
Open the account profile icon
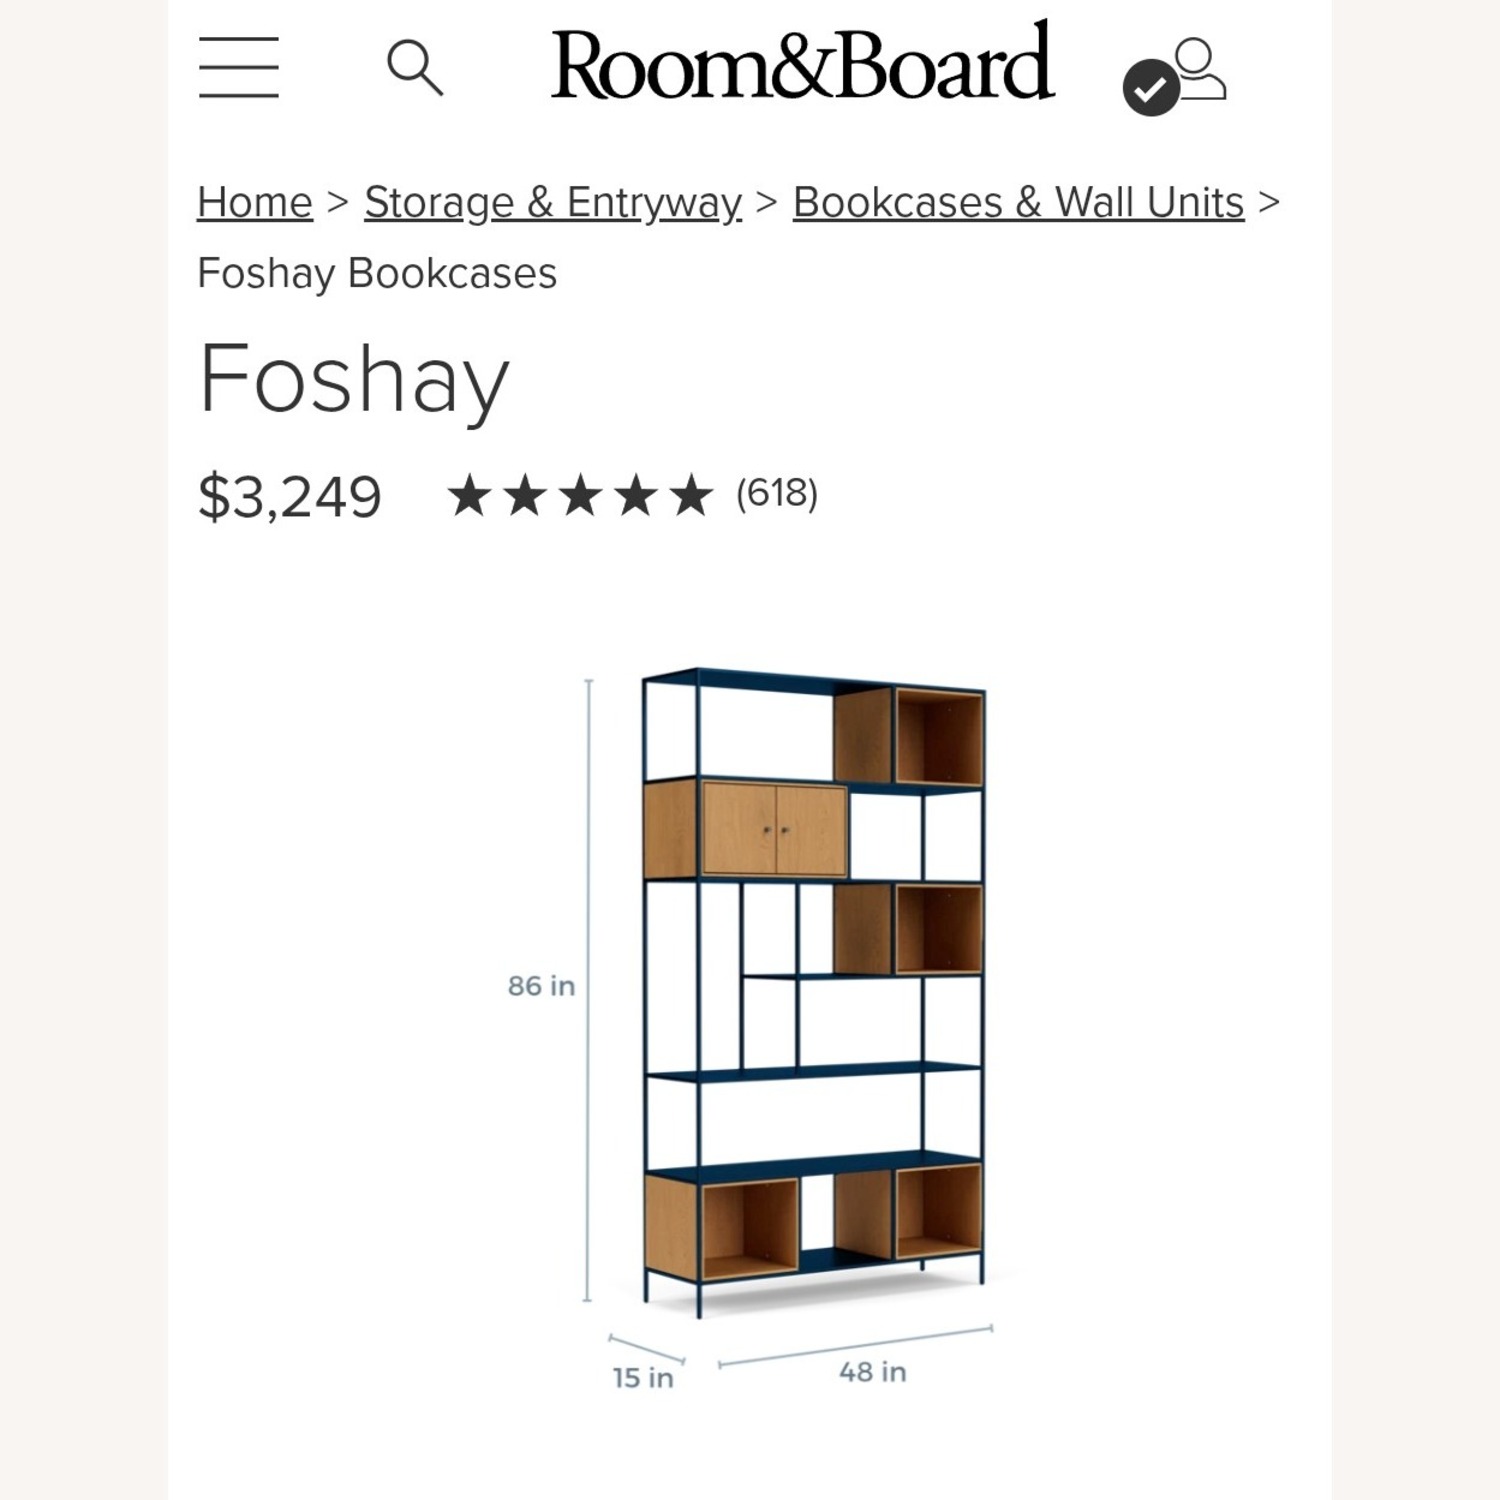(x=1200, y=70)
